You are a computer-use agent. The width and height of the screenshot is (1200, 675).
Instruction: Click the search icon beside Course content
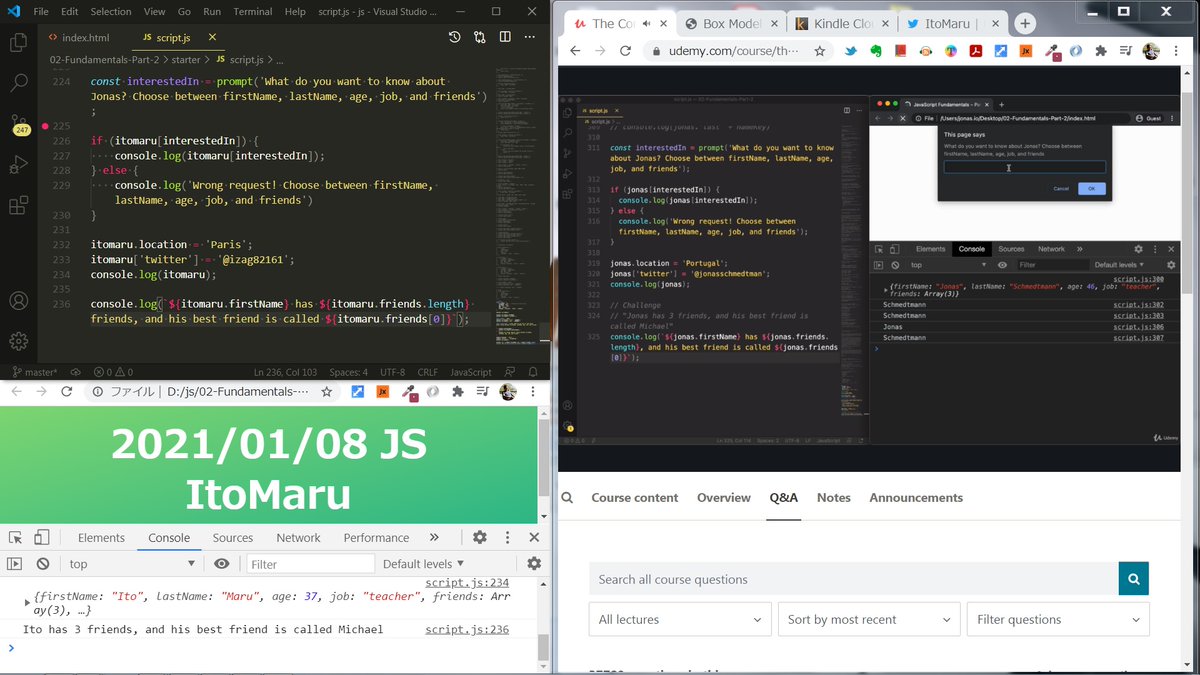click(567, 497)
